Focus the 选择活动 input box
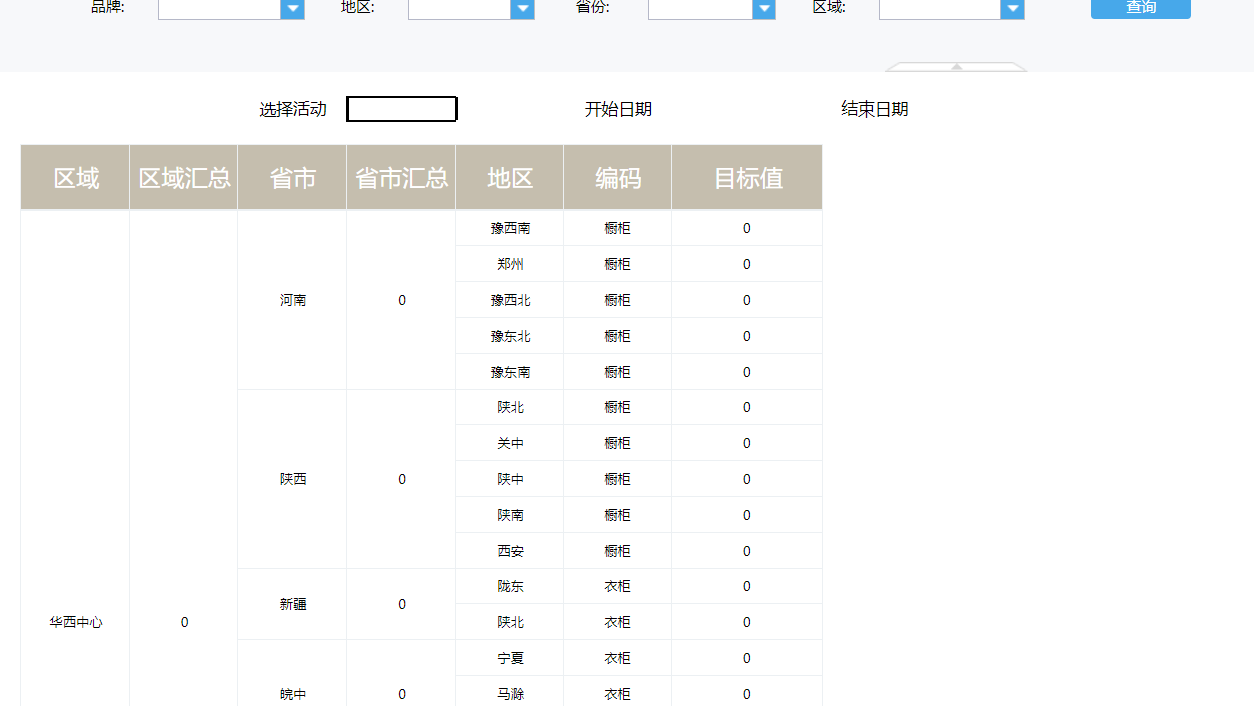This screenshot has height=706, width=1254. pos(401,109)
